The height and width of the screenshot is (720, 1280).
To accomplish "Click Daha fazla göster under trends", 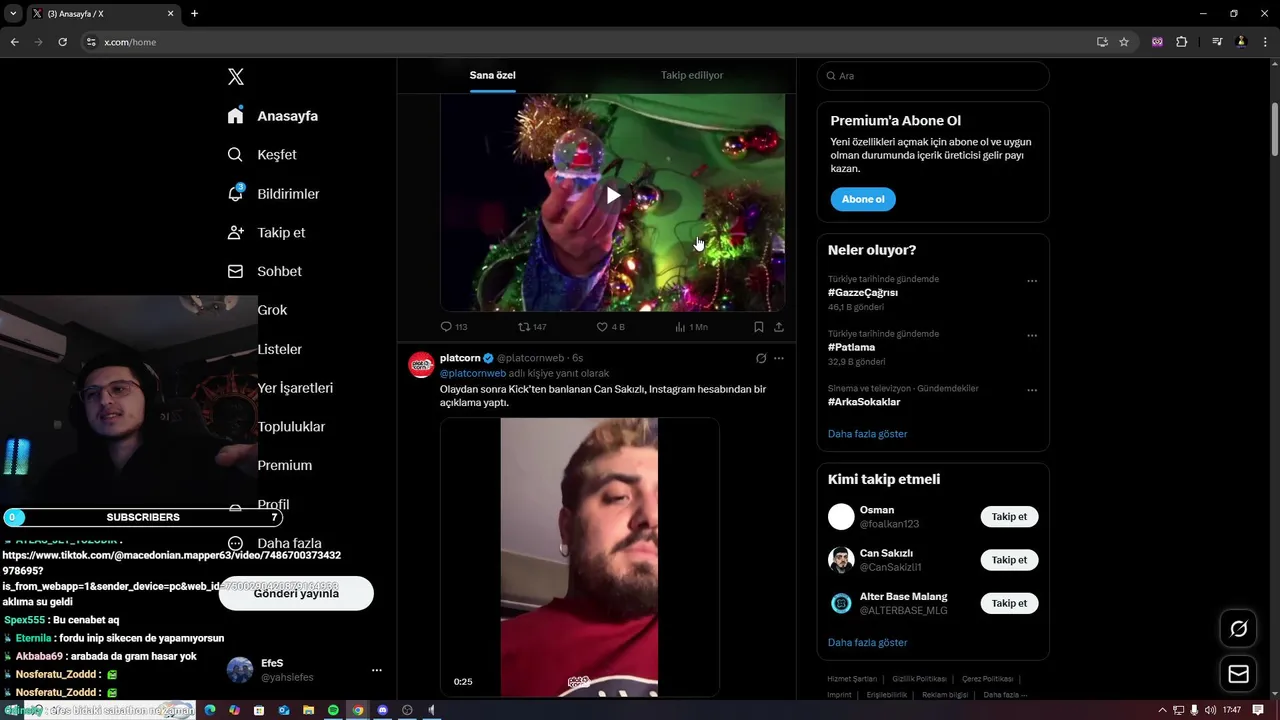I will 868,434.
